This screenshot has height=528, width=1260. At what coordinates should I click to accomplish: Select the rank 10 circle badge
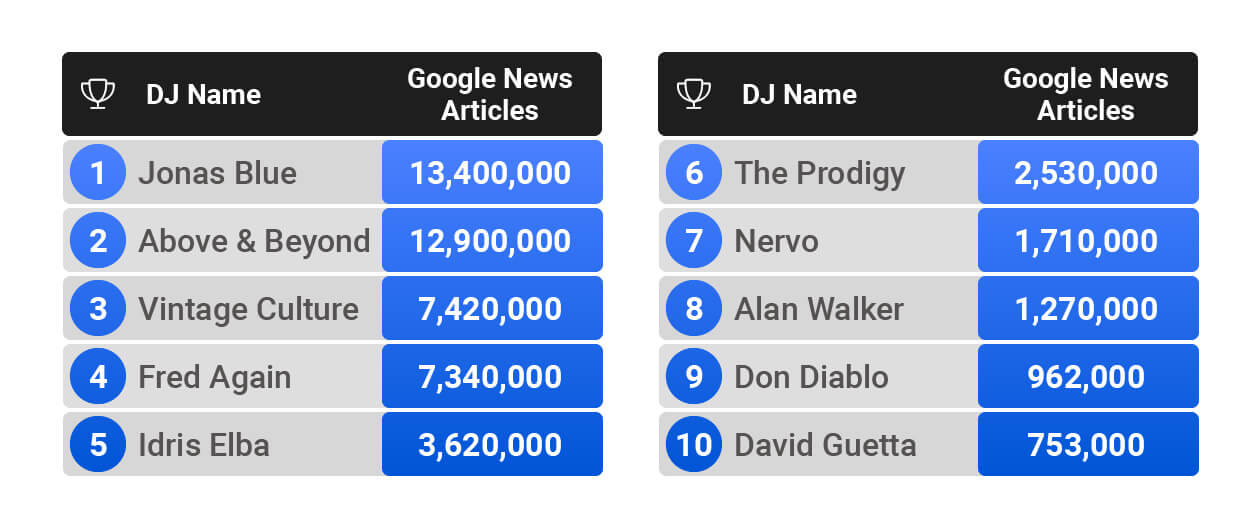[x=694, y=445]
